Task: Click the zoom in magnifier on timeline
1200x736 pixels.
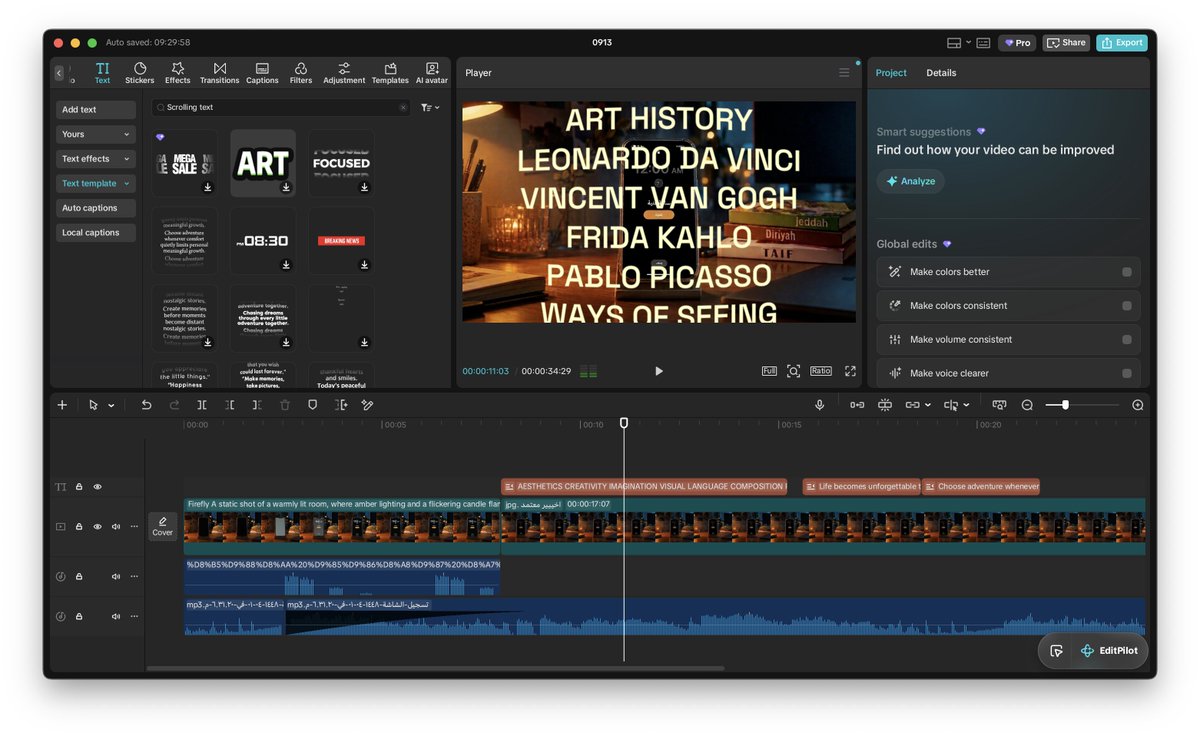Action: coord(1138,405)
